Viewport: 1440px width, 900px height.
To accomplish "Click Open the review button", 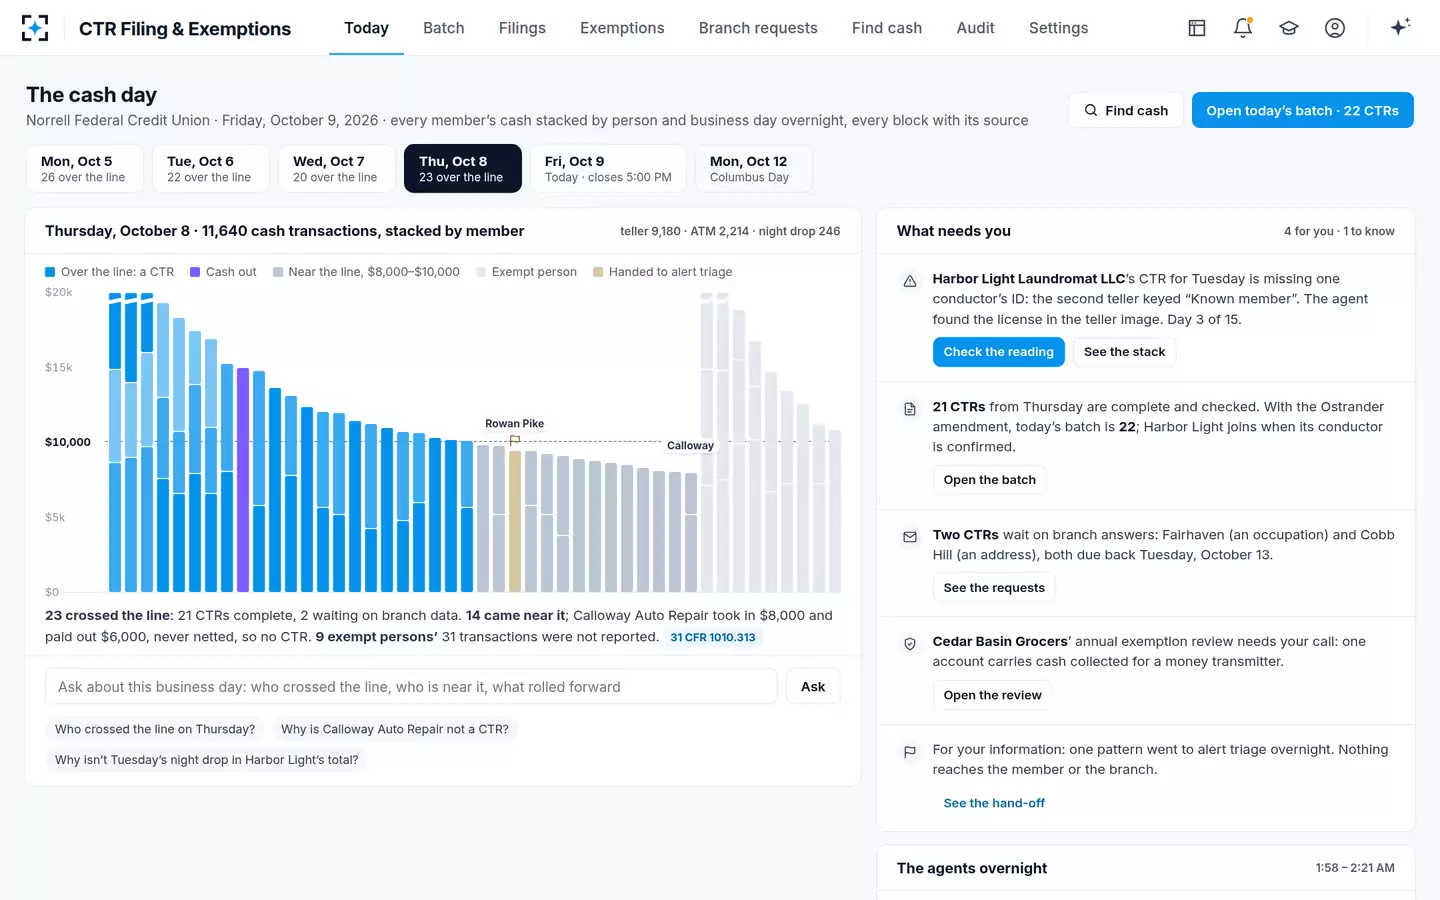I will pos(992,695).
